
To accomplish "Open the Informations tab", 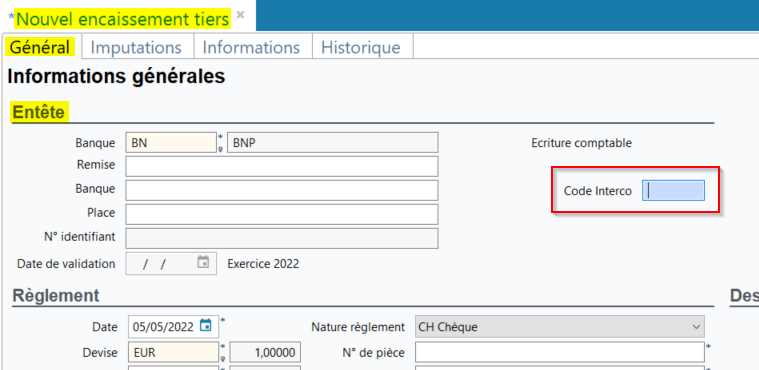I will pos(251,47).
